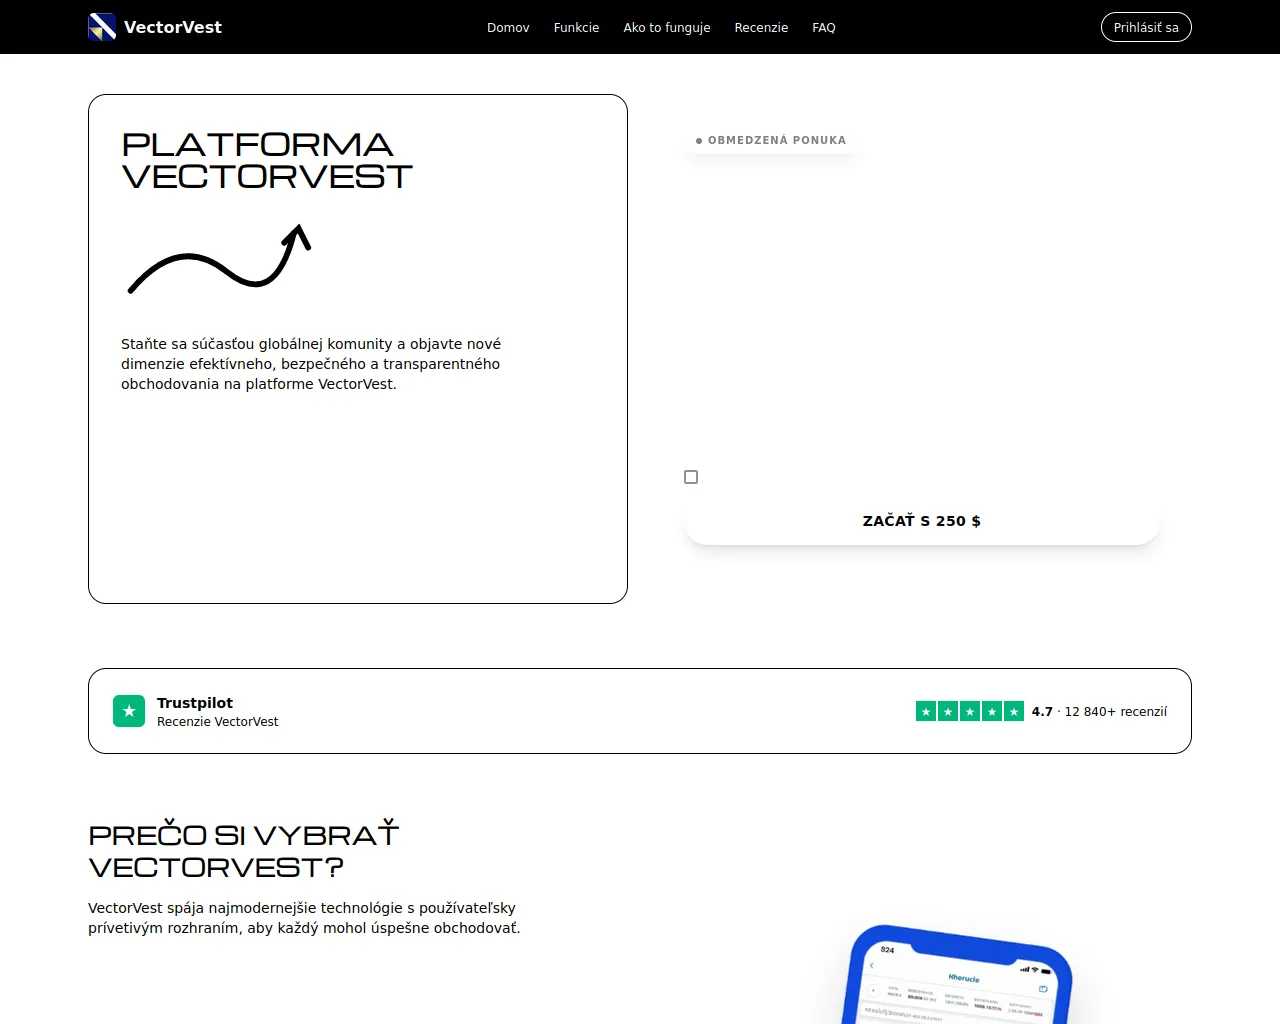Click the 12 840+ recenzií text
Image resolution: width=1280 pixels, height=1024 pixels.
click(1116, 712)
